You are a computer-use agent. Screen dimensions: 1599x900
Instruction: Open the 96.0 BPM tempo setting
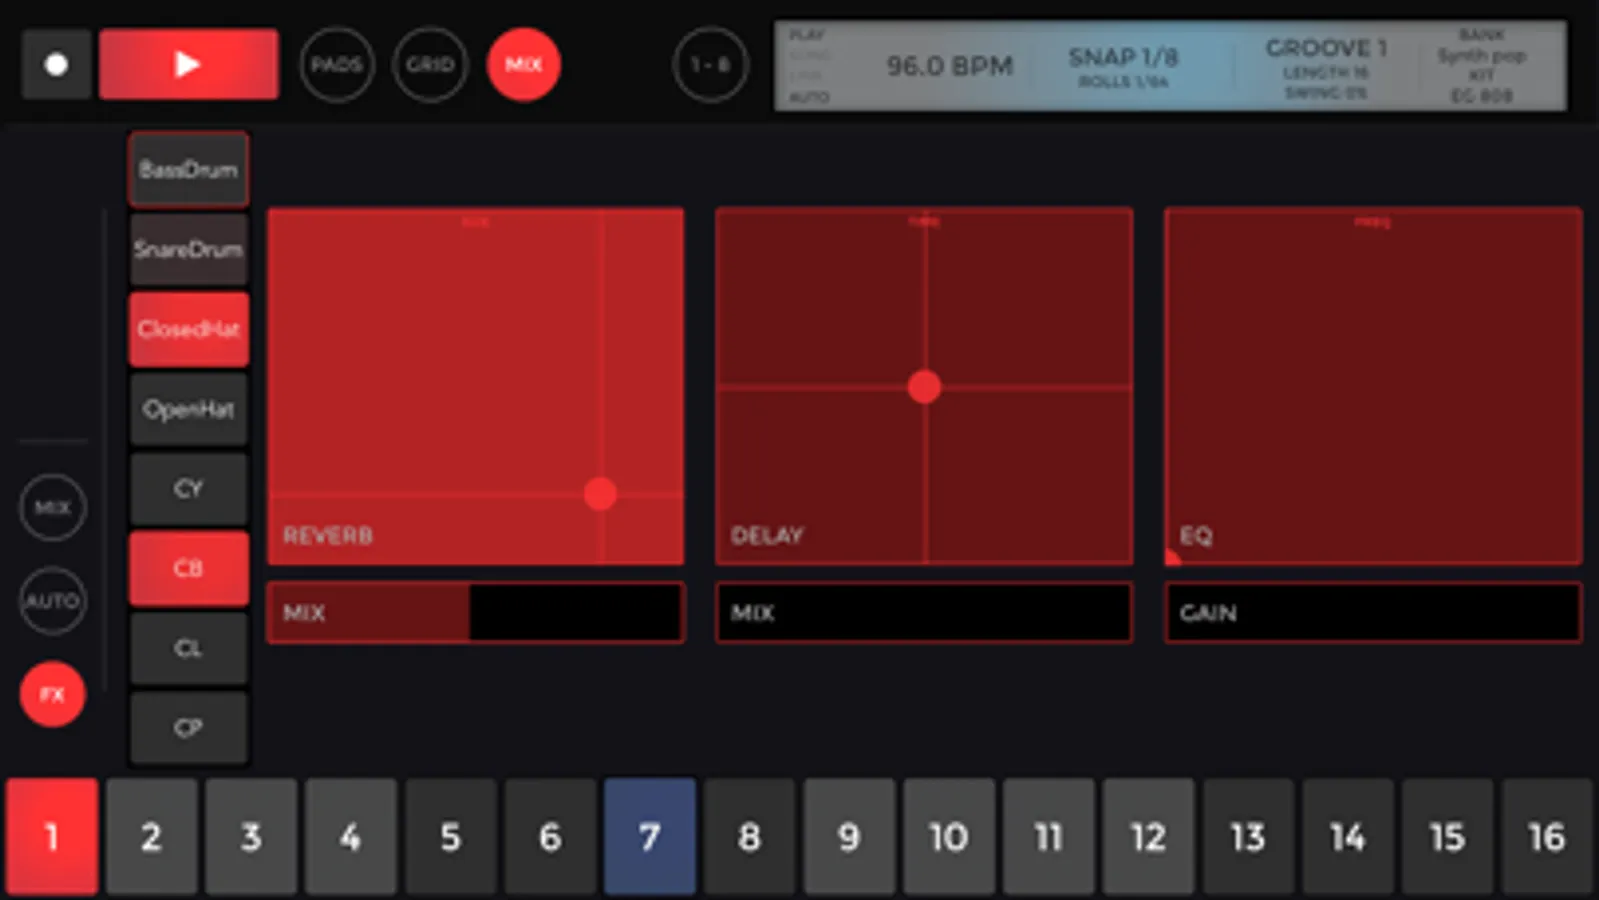[949, 66]
